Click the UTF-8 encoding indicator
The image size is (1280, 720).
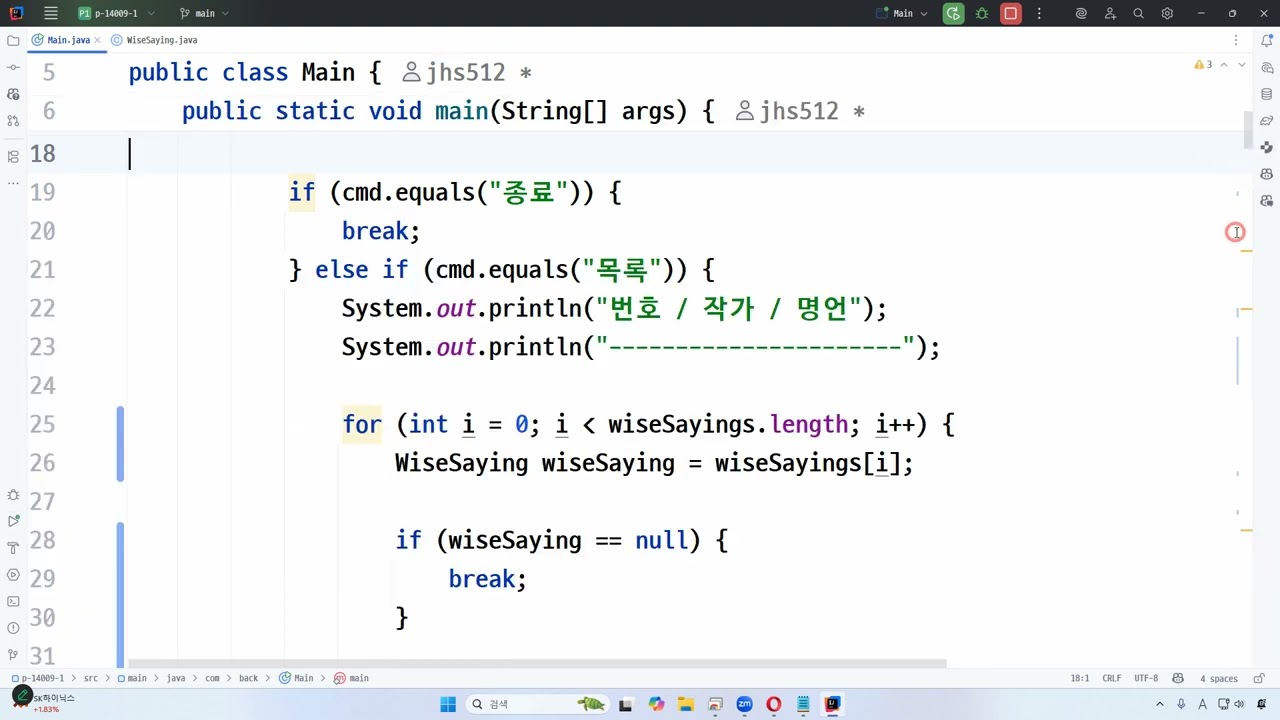(1146, 678)
